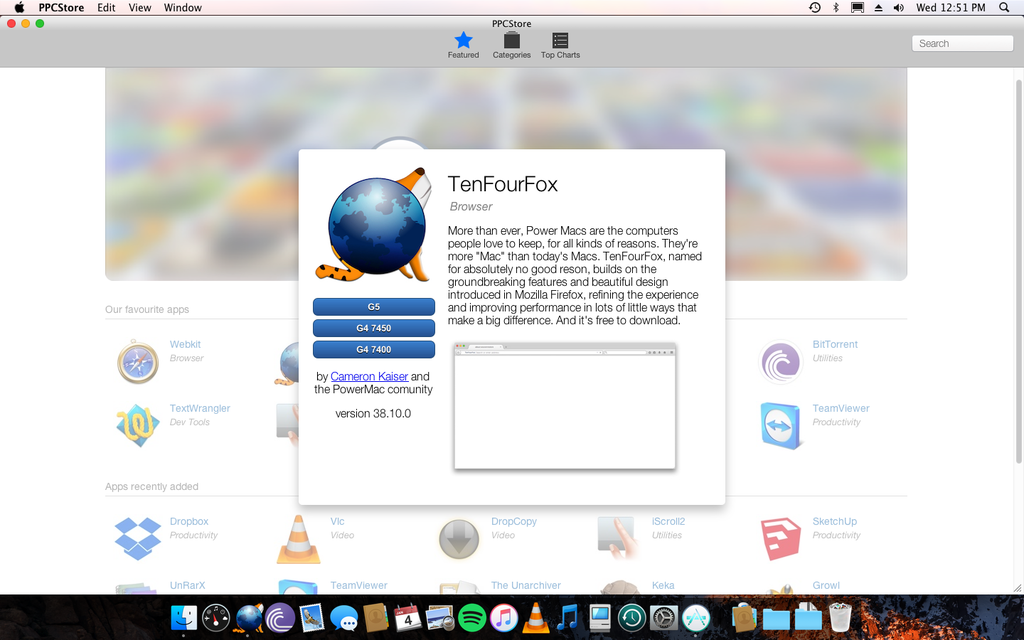Open Dashboard from the dock
1024x640 pixels.
216,617
